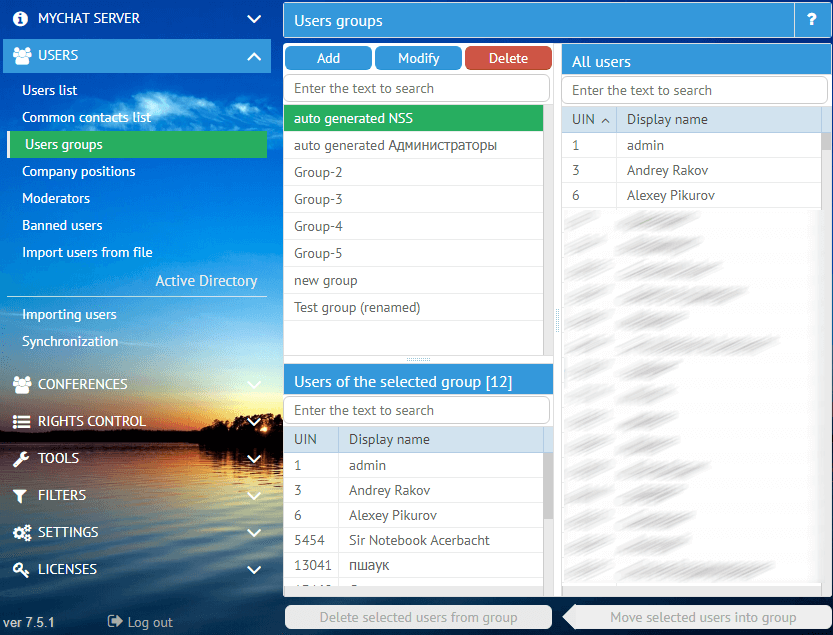833x635 pixels.
Task: Click the Rights Control list icon
Action: pos(22,421)
